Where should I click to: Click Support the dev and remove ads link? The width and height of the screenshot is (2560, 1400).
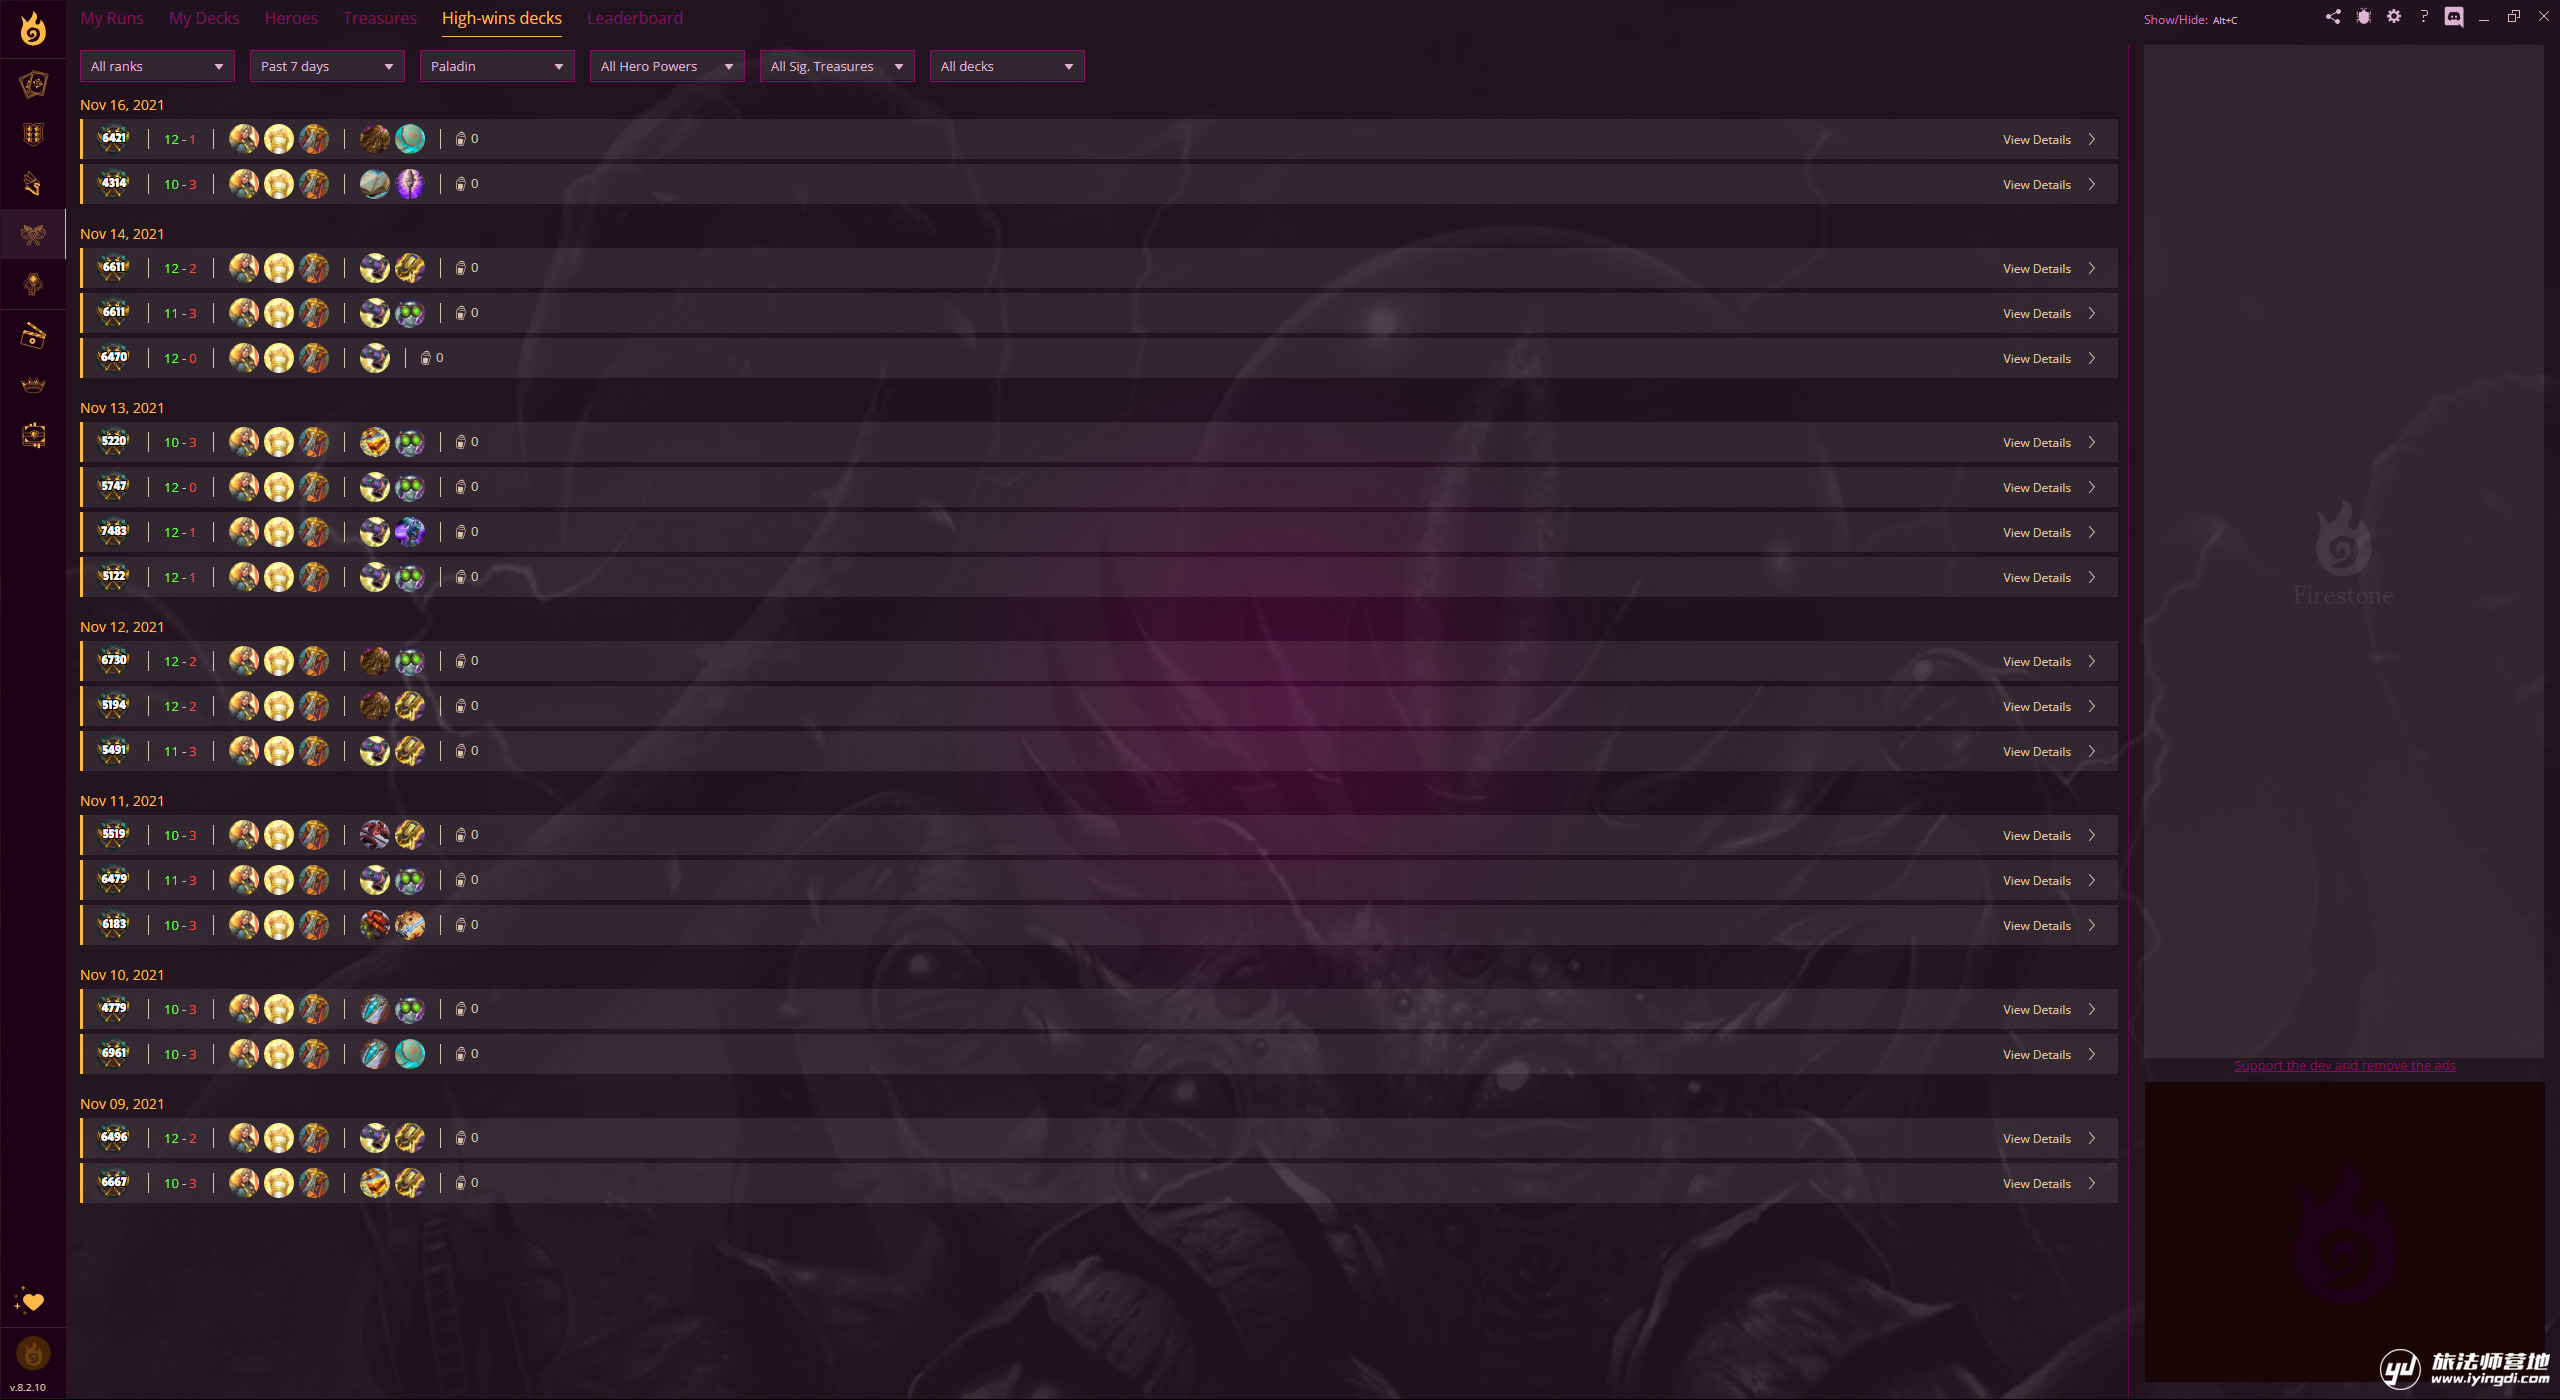pyautogui.click(x=2344, y=1066)
